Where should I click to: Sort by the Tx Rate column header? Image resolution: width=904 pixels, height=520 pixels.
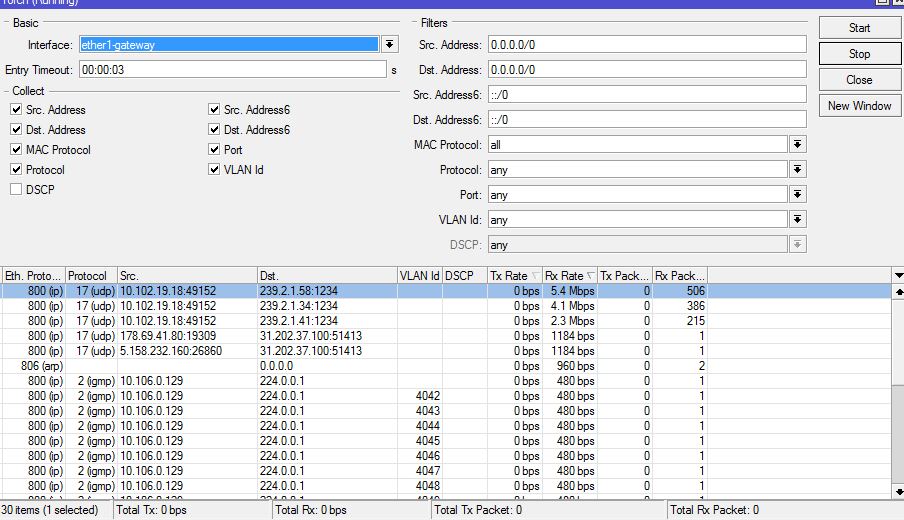click(512, 275)
